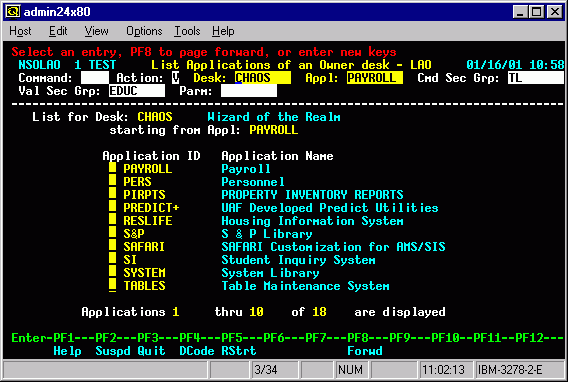Image resolution: width=568 pixels, height=382 pixels.
Task: Click the PAYROLL application ID in the list
Action: coord(148,169)
